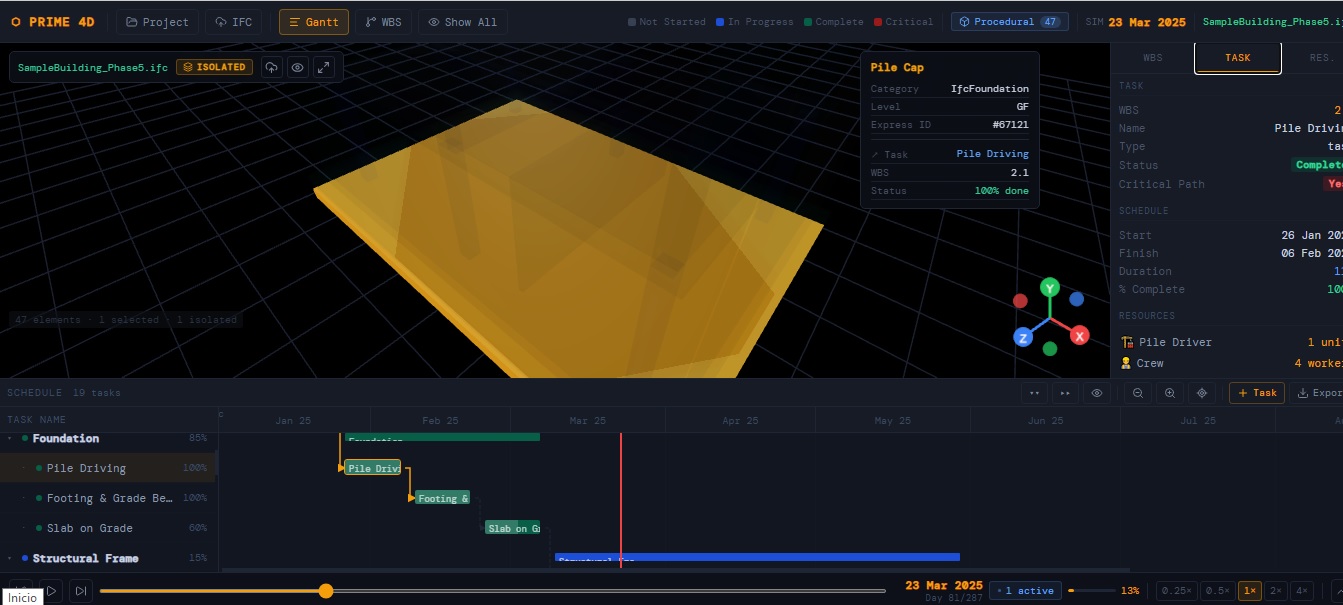
Task: Open the Procedural 47 dropdown
Action: [x=1009, y=22]
